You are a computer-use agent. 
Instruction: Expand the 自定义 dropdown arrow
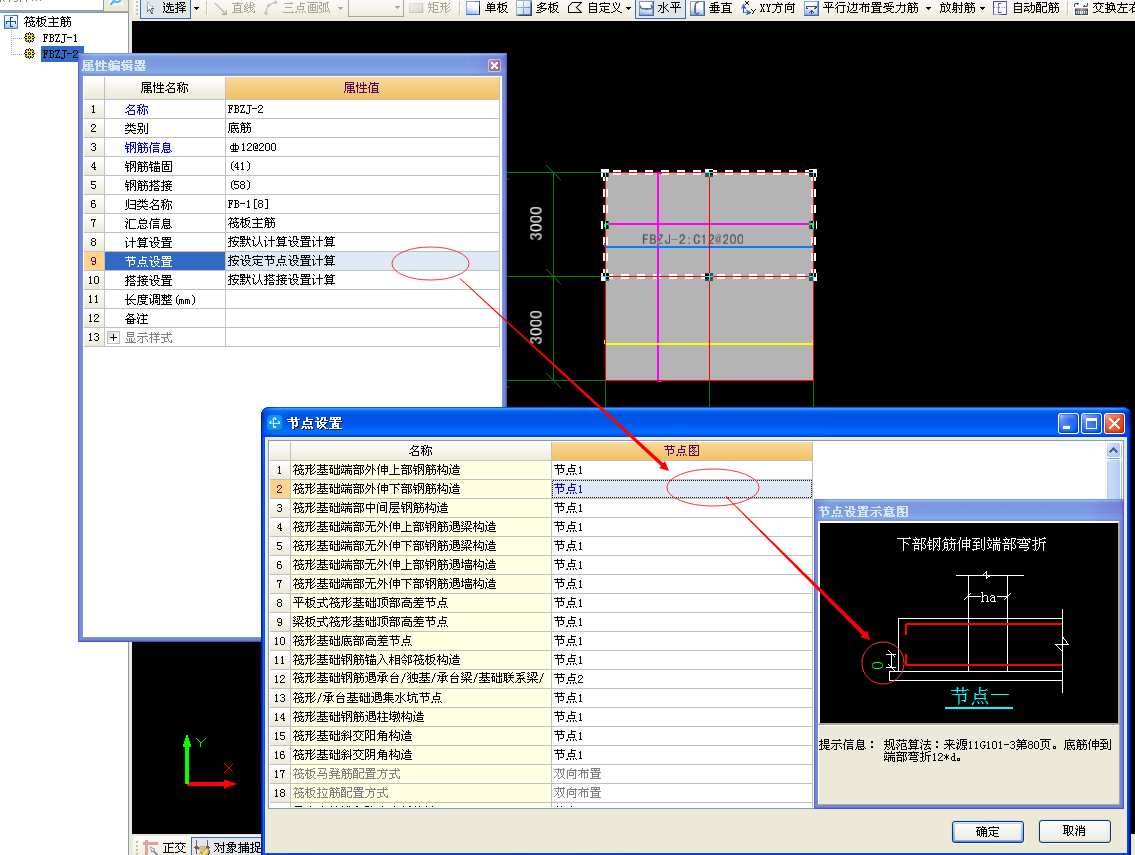tap(628, 8)
